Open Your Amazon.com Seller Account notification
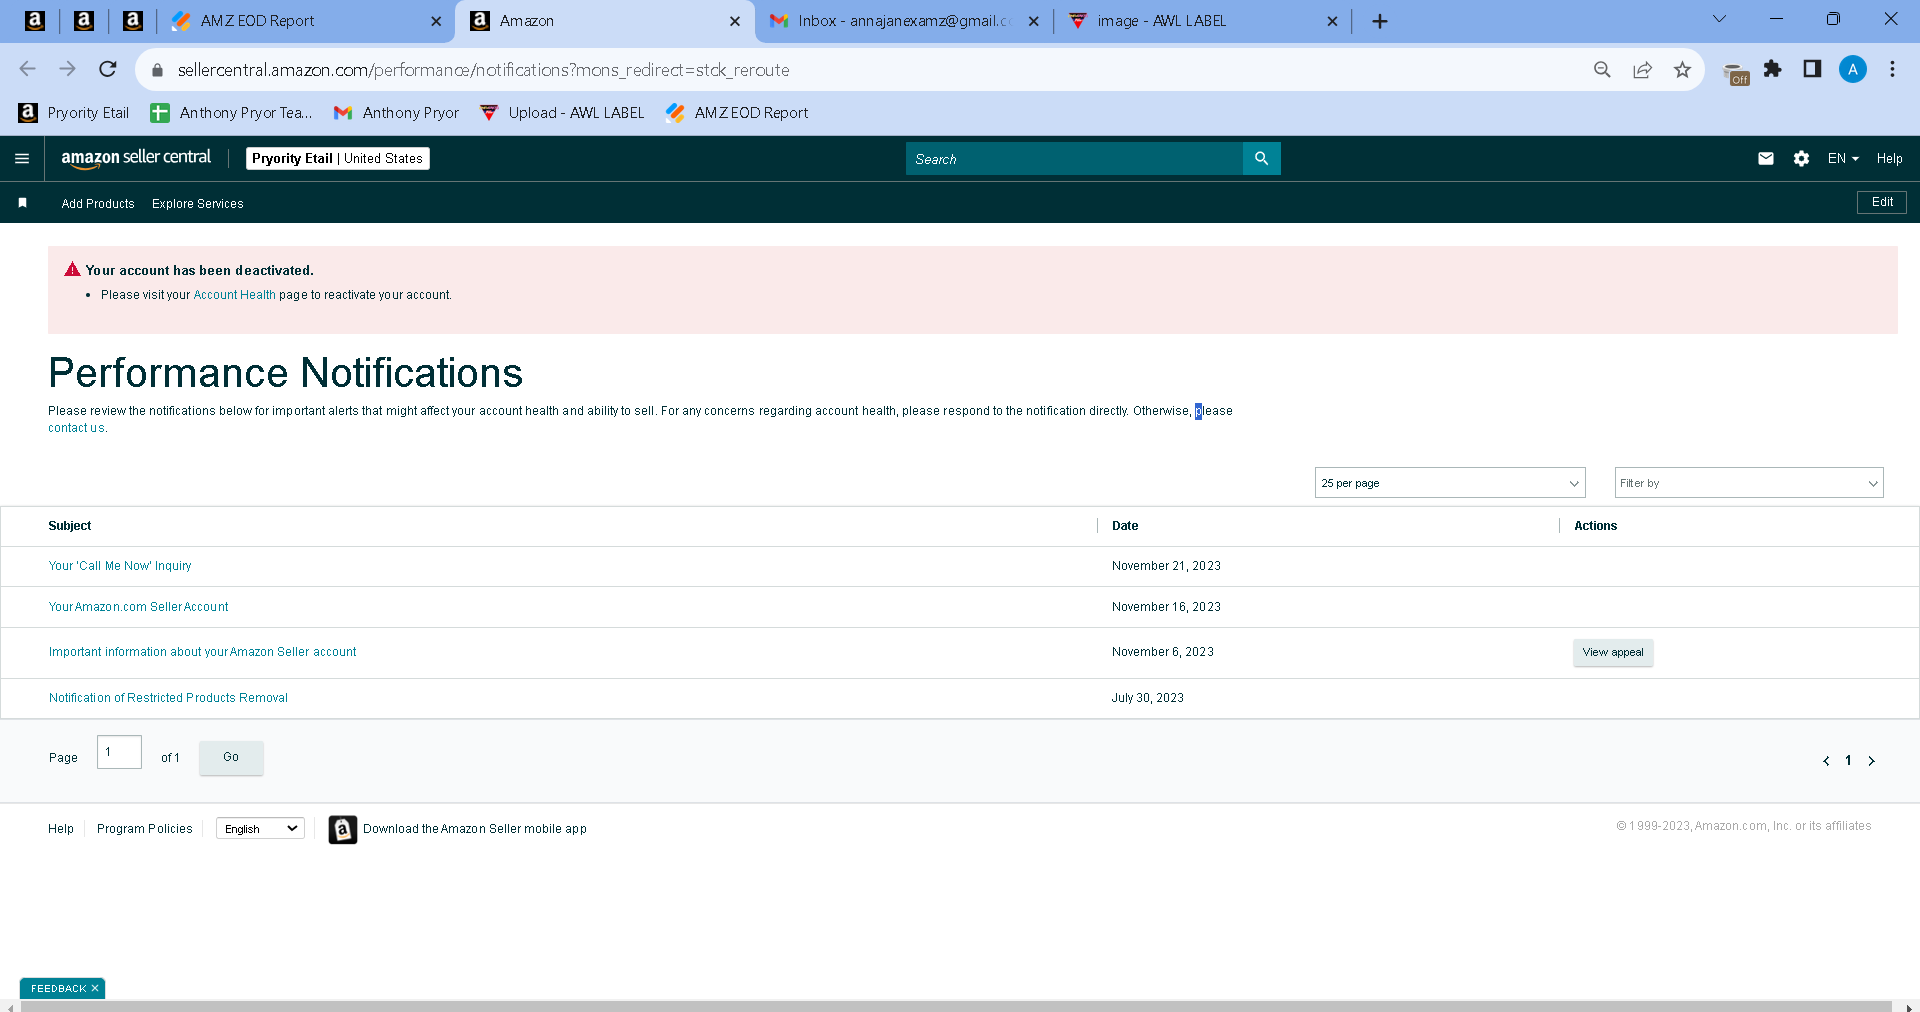Screen dimensions: 1920x1012 click(138, 607)
